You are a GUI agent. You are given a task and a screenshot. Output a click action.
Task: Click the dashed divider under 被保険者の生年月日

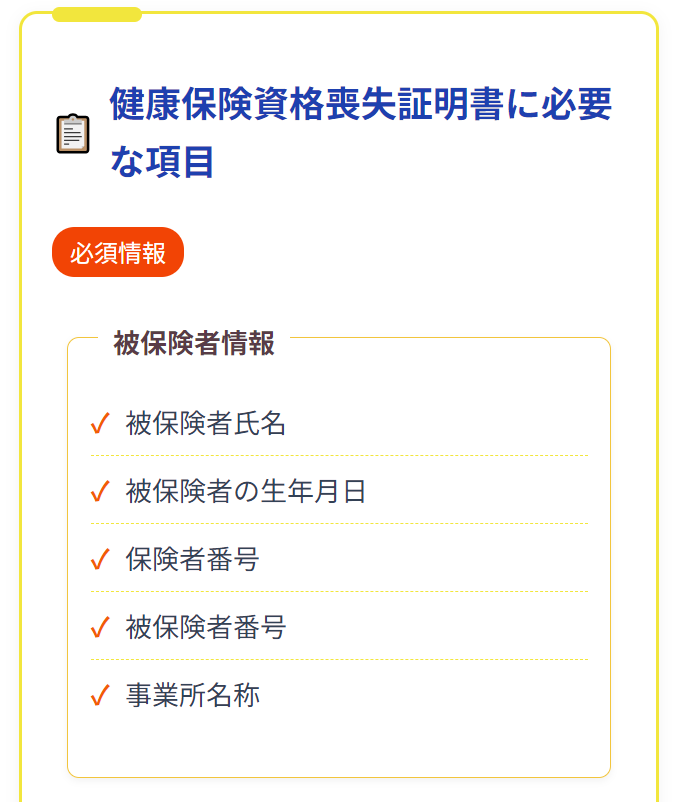340,523
